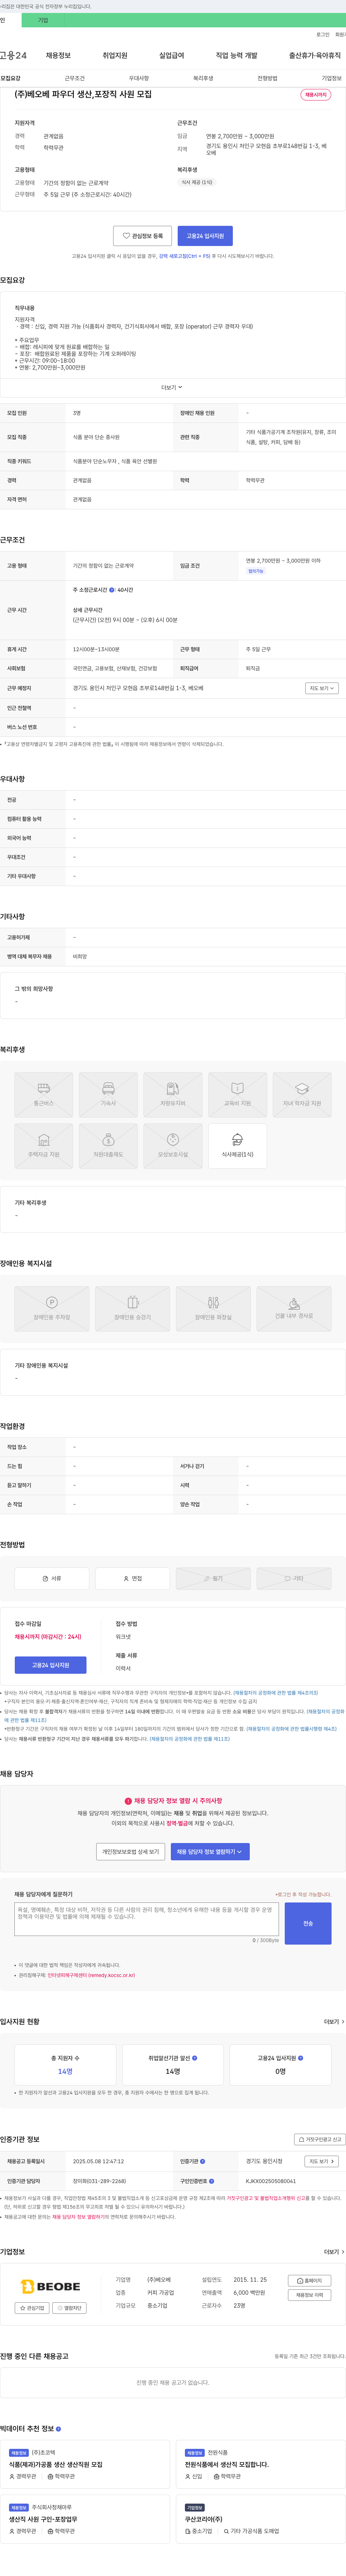
Task: Expand 더보기 under the 모집요강 description
Action: click(x=172, y=387)
